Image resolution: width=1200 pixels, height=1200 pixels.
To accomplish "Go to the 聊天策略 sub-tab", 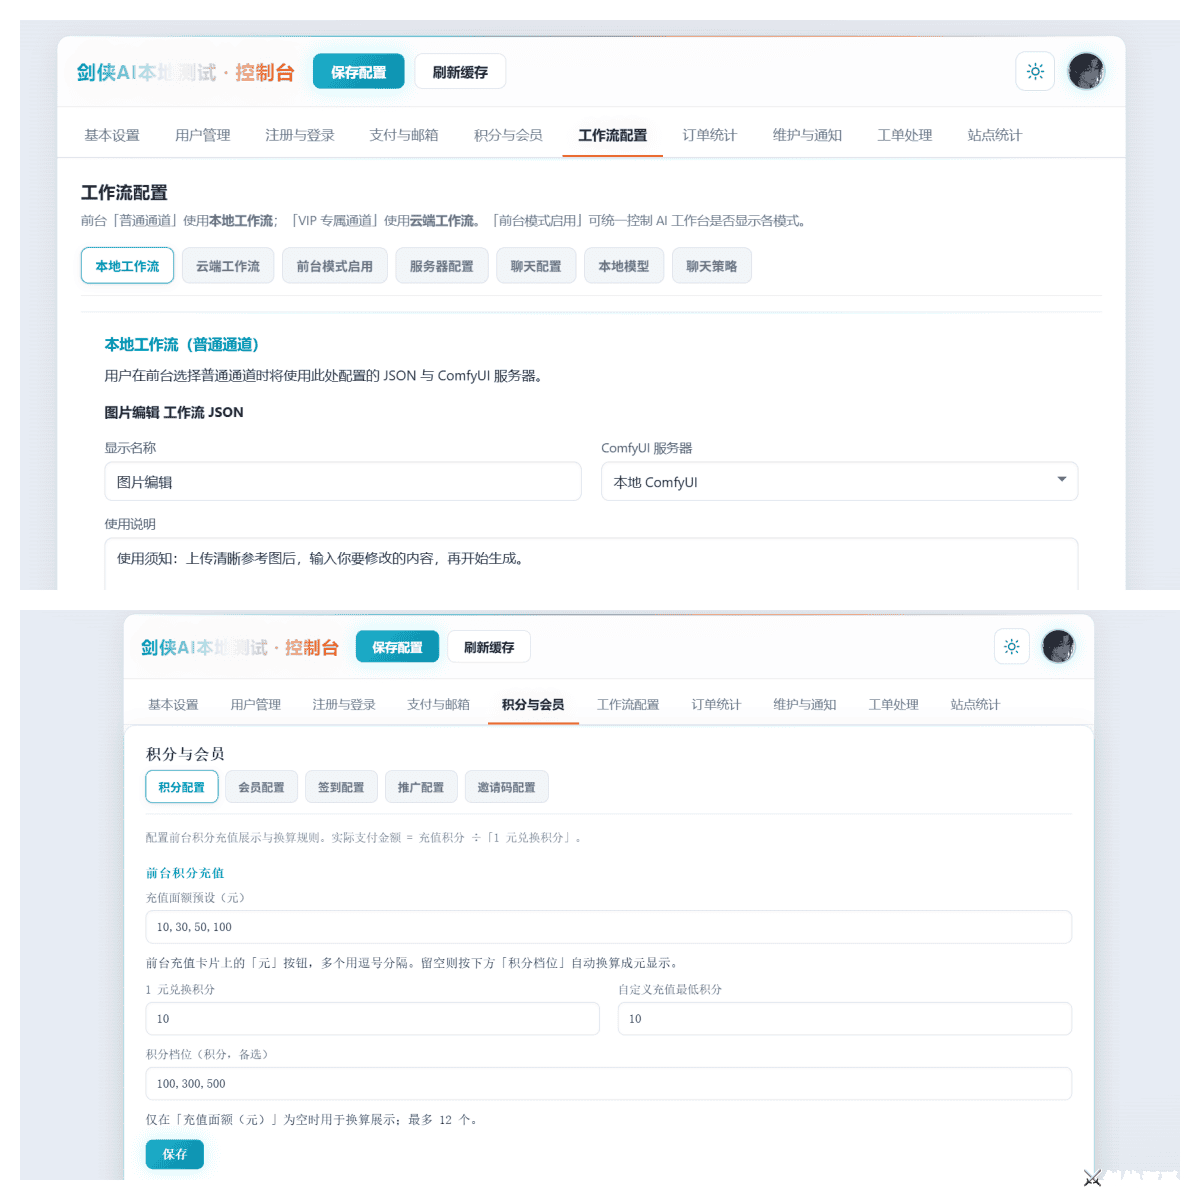I will [712, 266].
